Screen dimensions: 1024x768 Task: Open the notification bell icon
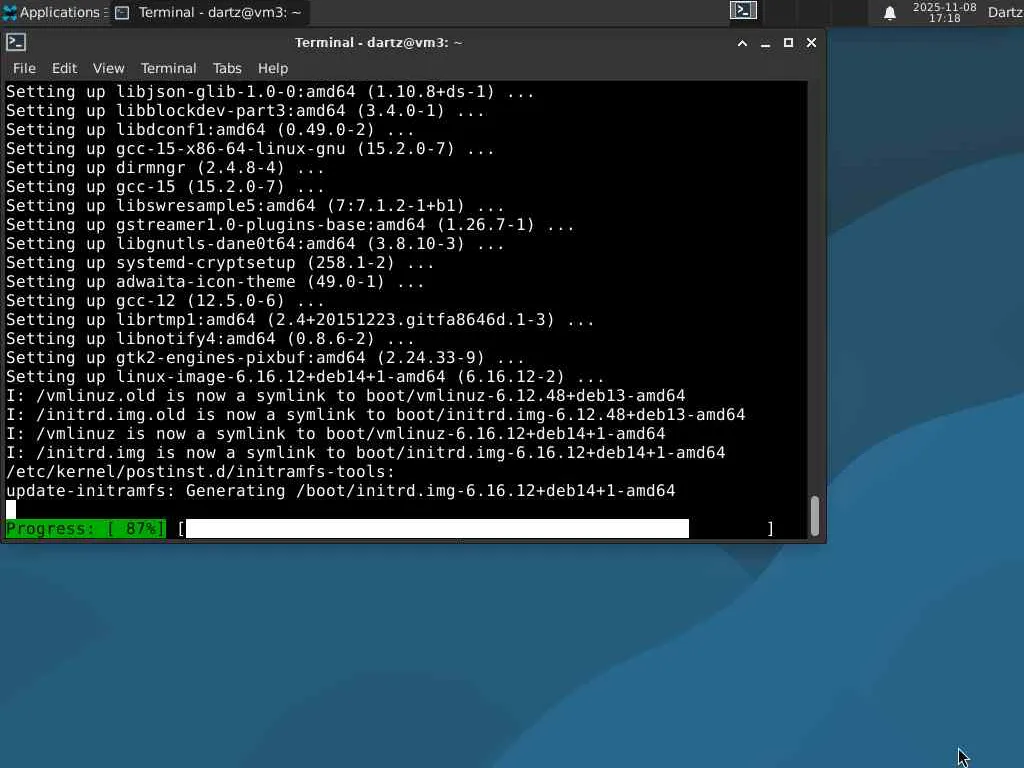click(889, 12)
